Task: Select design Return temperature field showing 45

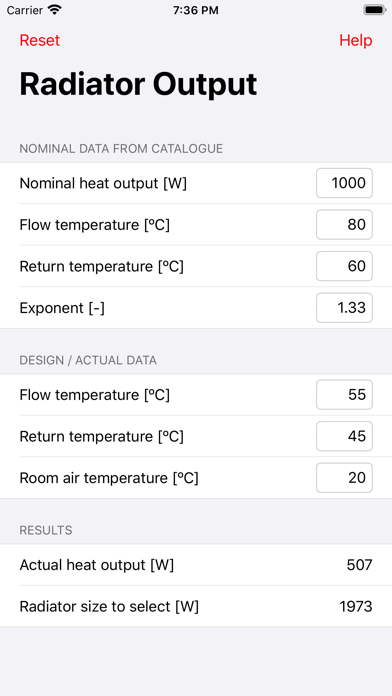Action: [344, 436]
